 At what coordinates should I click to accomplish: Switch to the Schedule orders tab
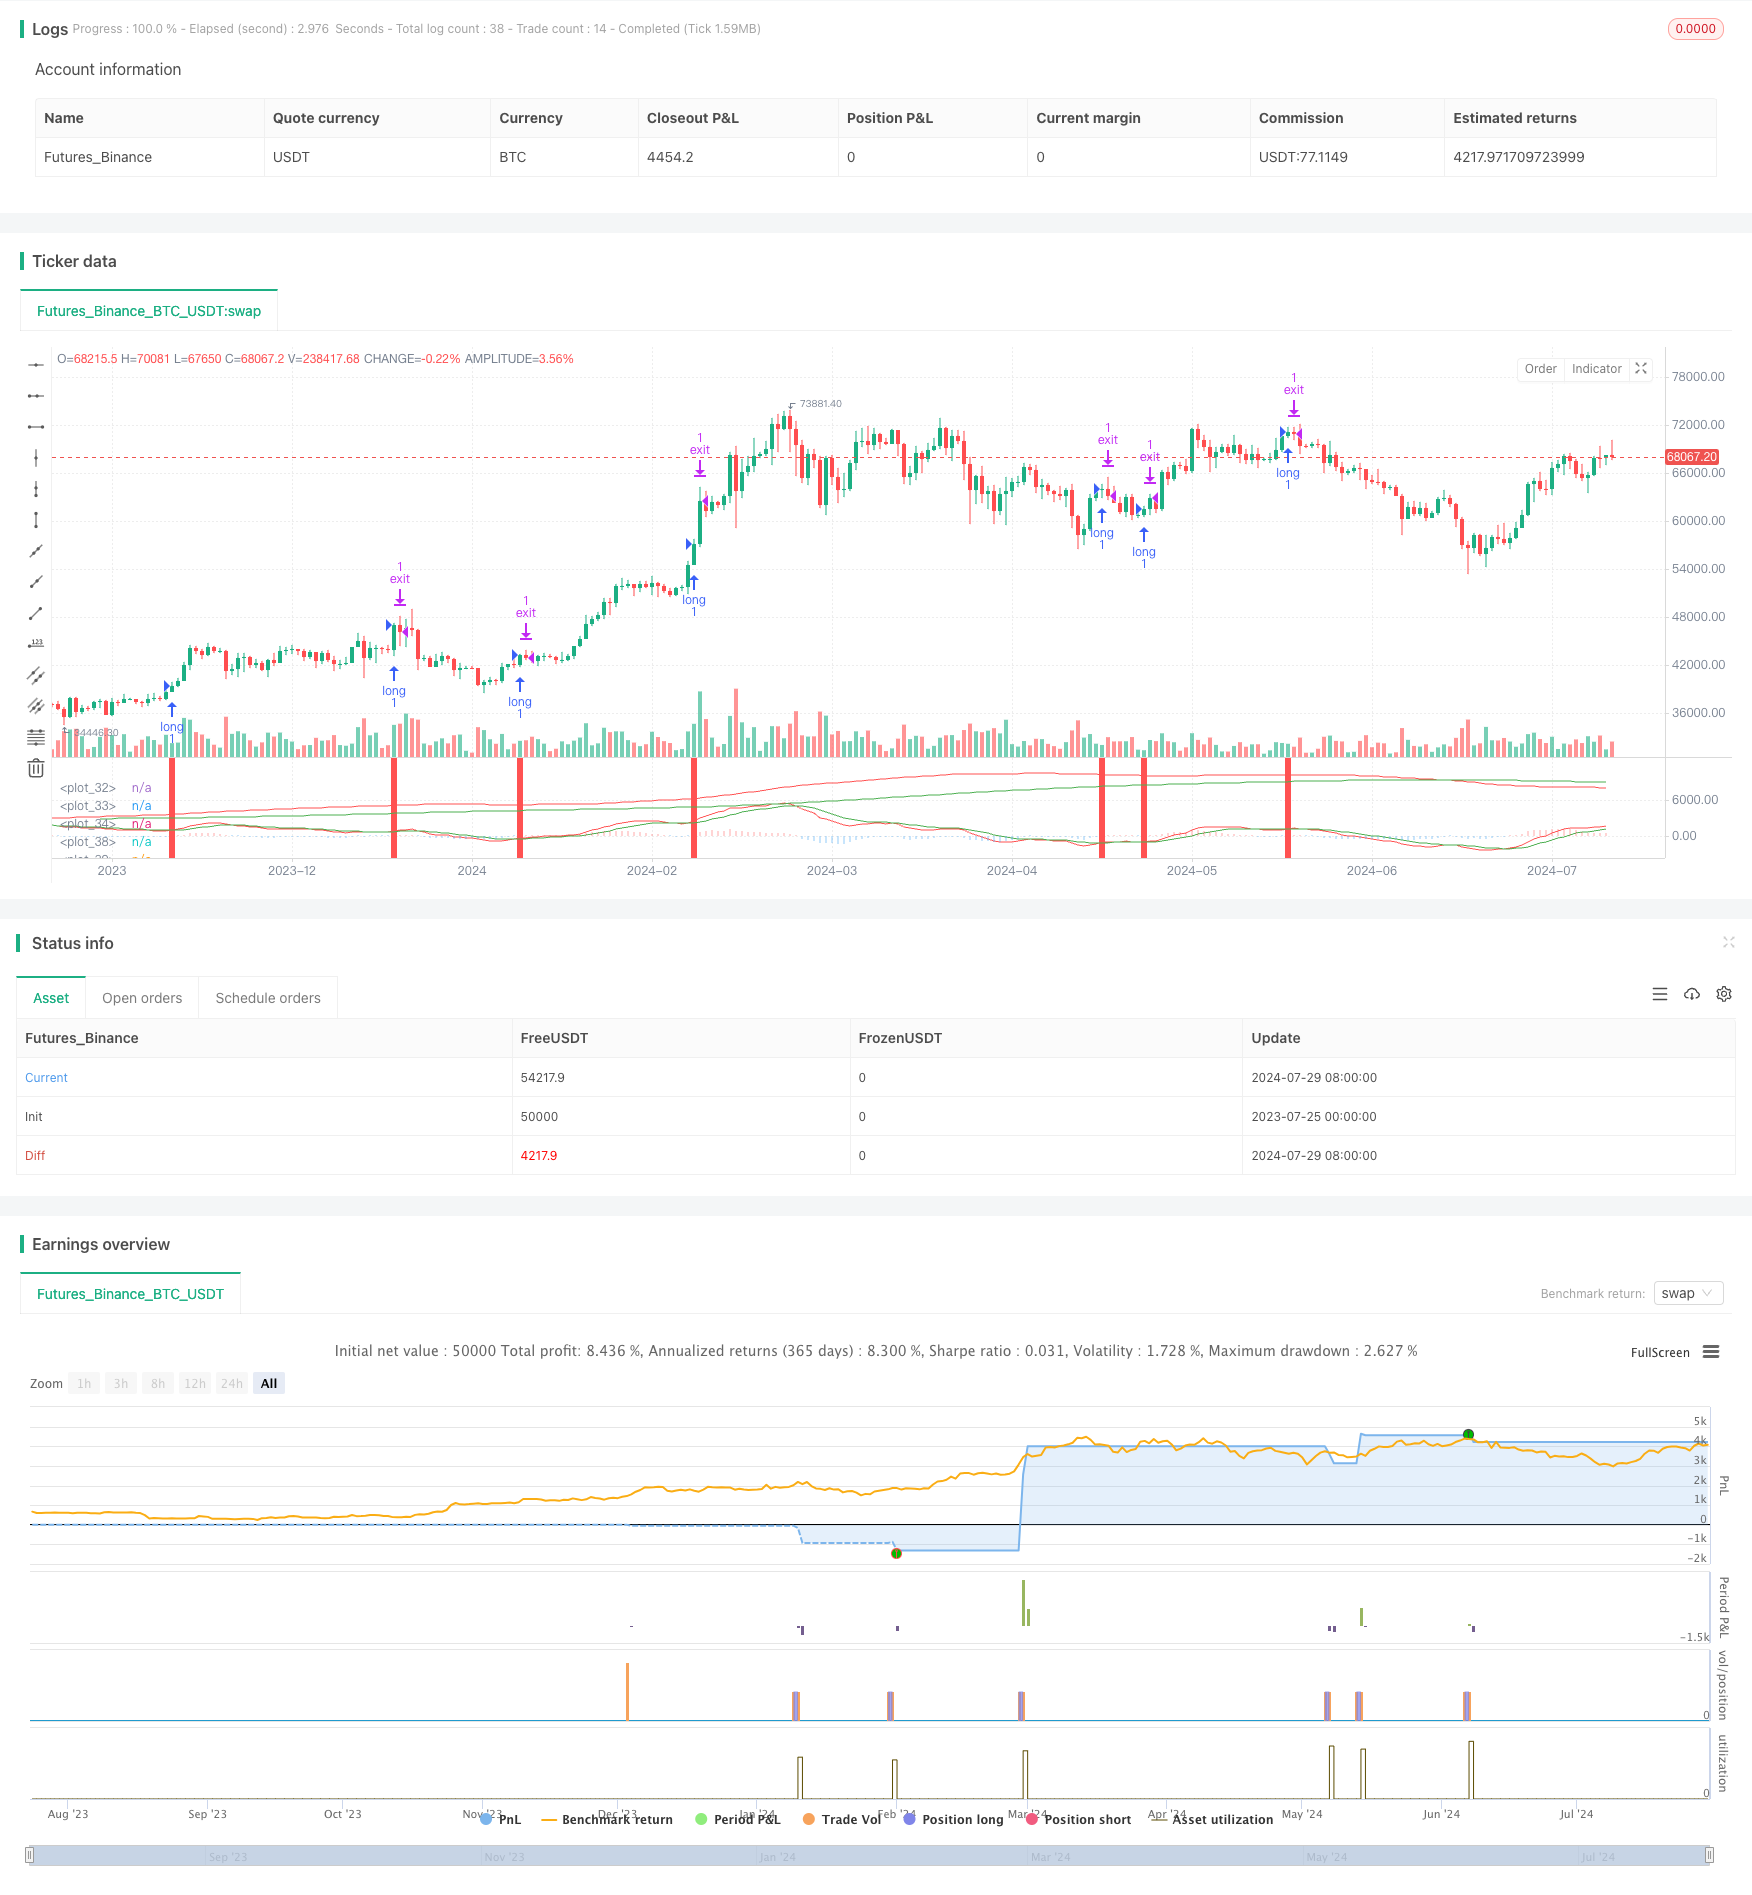(268, 998)
